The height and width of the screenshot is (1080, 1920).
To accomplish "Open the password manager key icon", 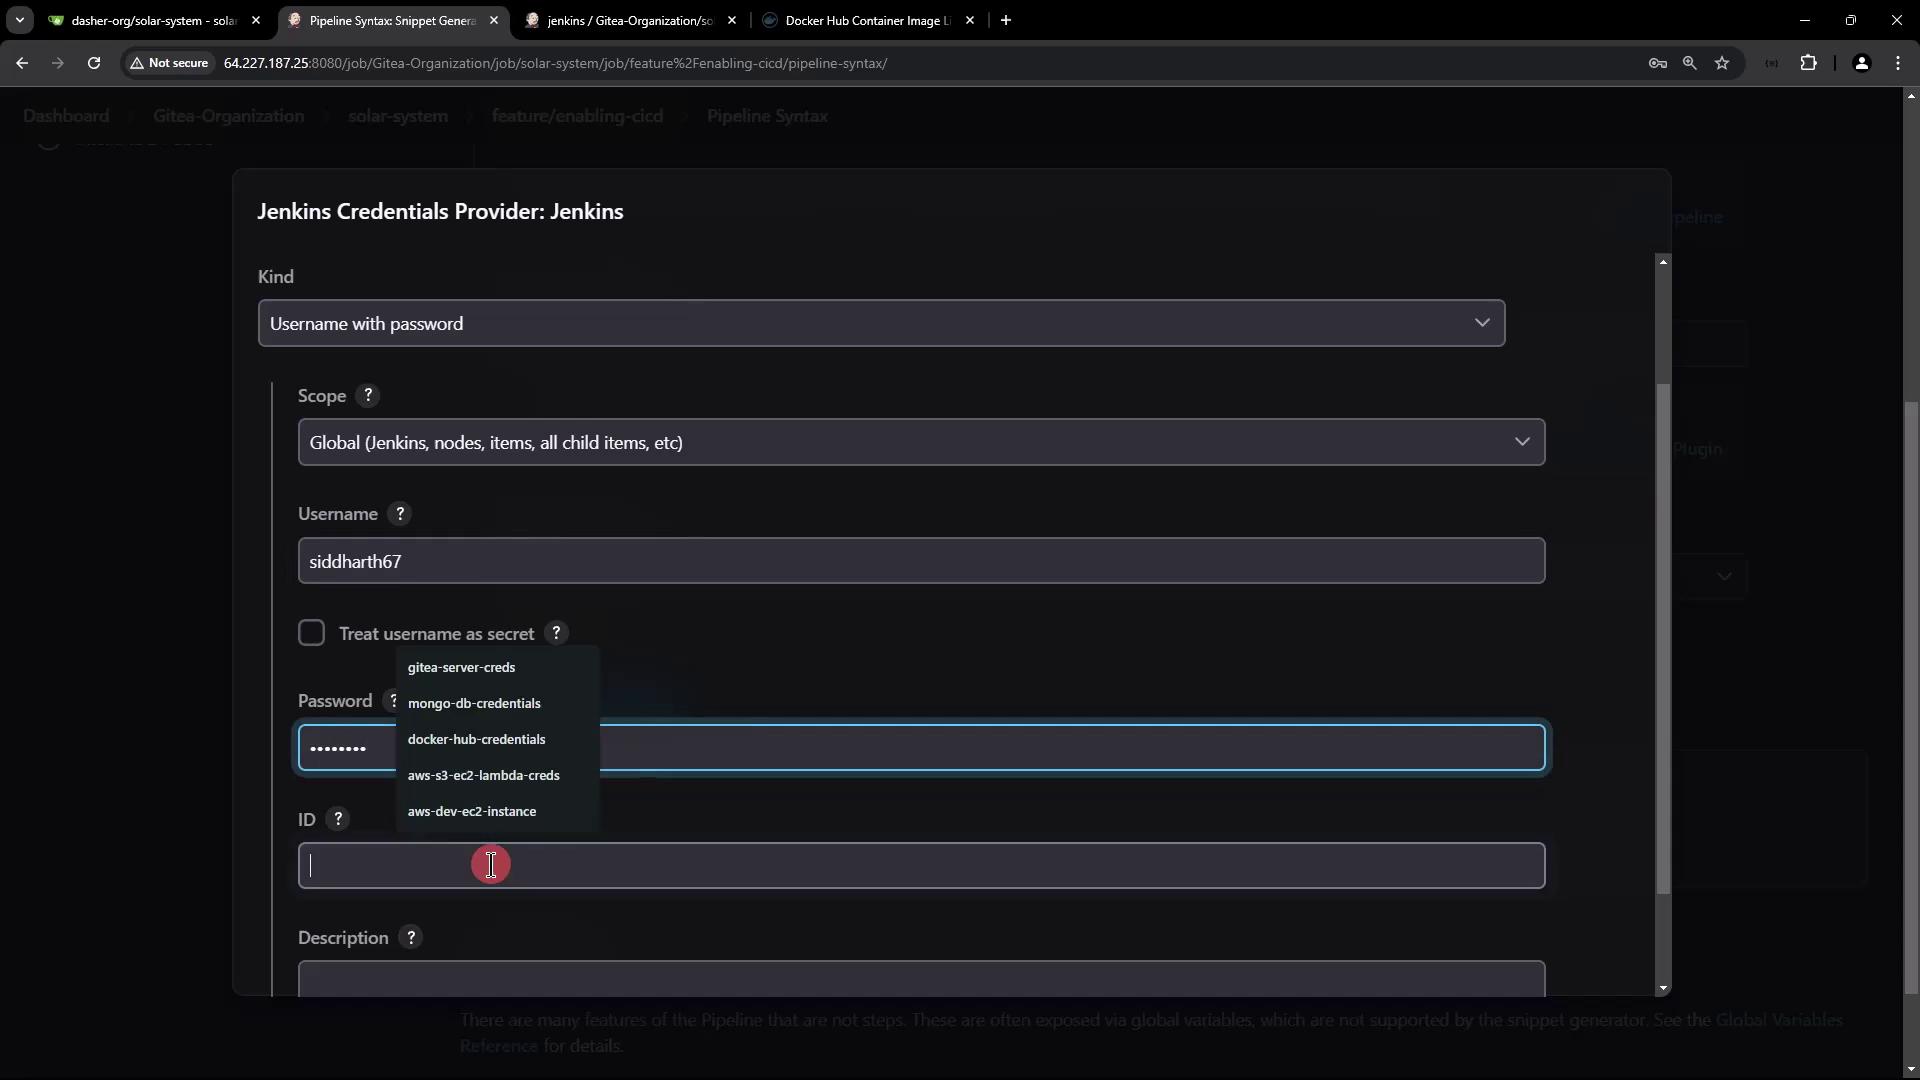I will [x=1657, y=63].
